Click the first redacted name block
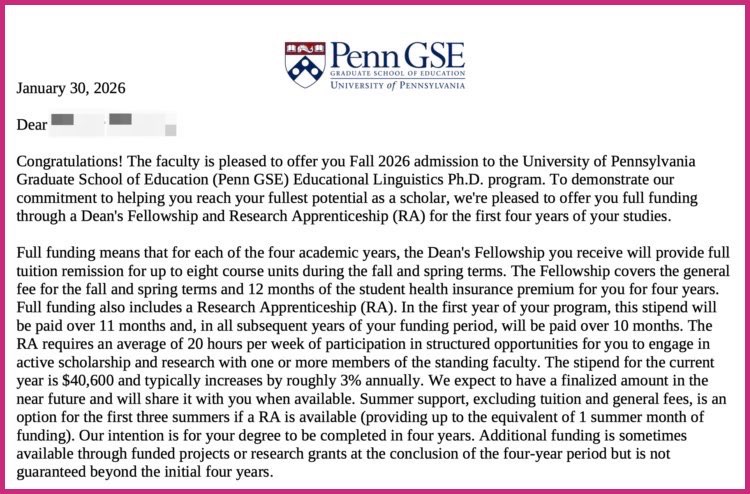This screenshot has width=750, height=494. (x=63, y=123)
